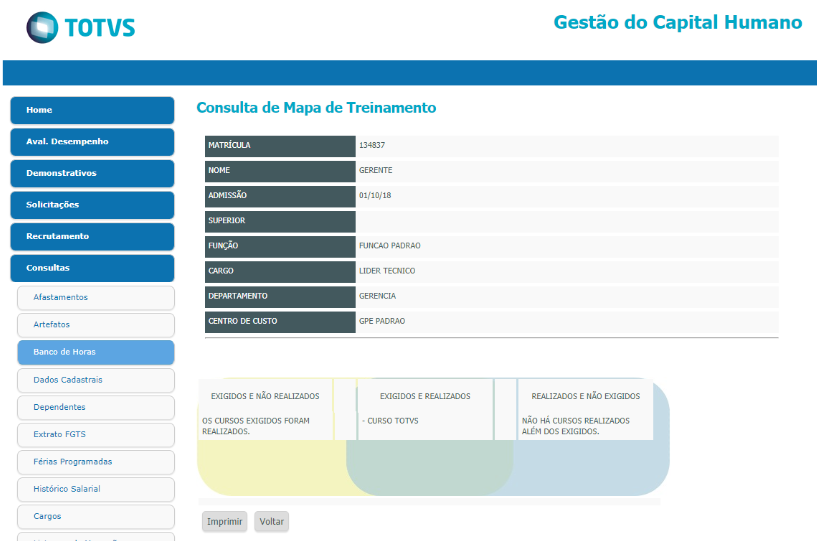Select Dependentes submenu item
The image size is (817, 541).
[96, 407]
